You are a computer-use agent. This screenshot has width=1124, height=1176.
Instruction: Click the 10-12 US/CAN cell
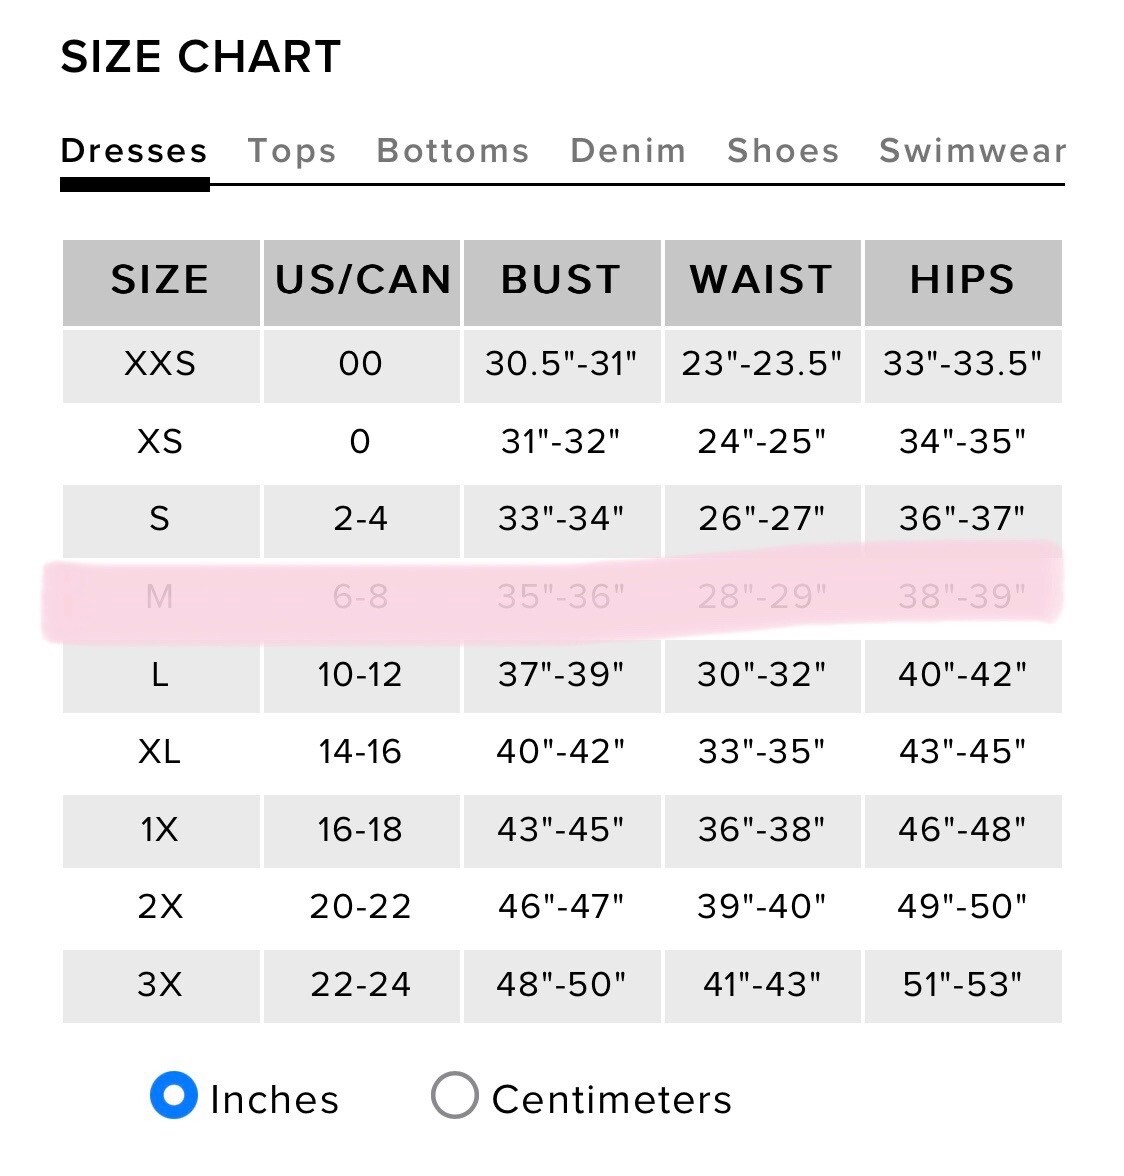(360, 674)
